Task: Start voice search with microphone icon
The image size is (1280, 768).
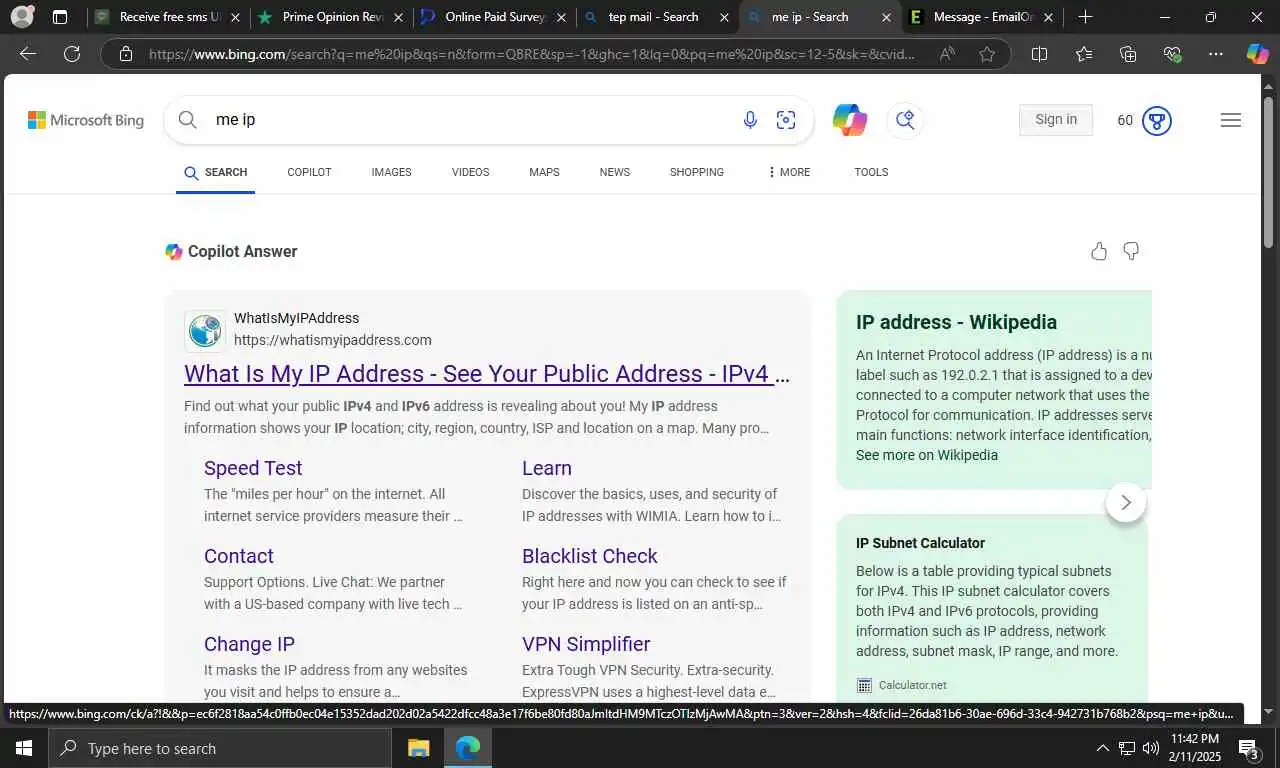Action: tap(750, 120)
